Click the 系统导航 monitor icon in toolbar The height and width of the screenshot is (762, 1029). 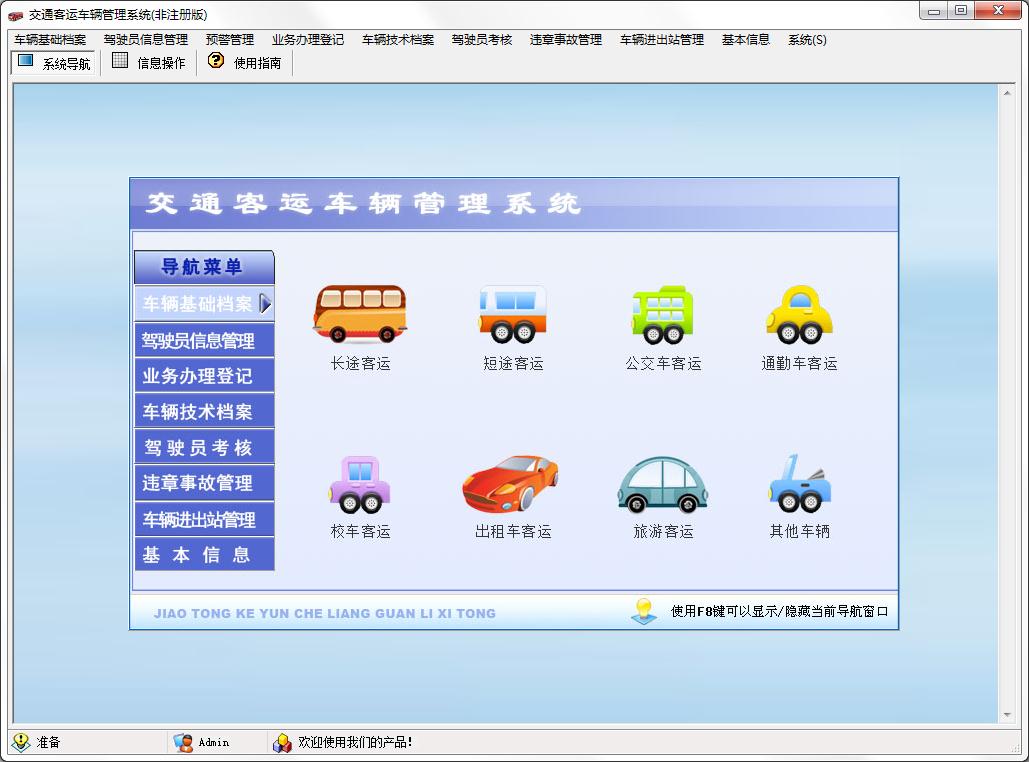click(26, 61)
